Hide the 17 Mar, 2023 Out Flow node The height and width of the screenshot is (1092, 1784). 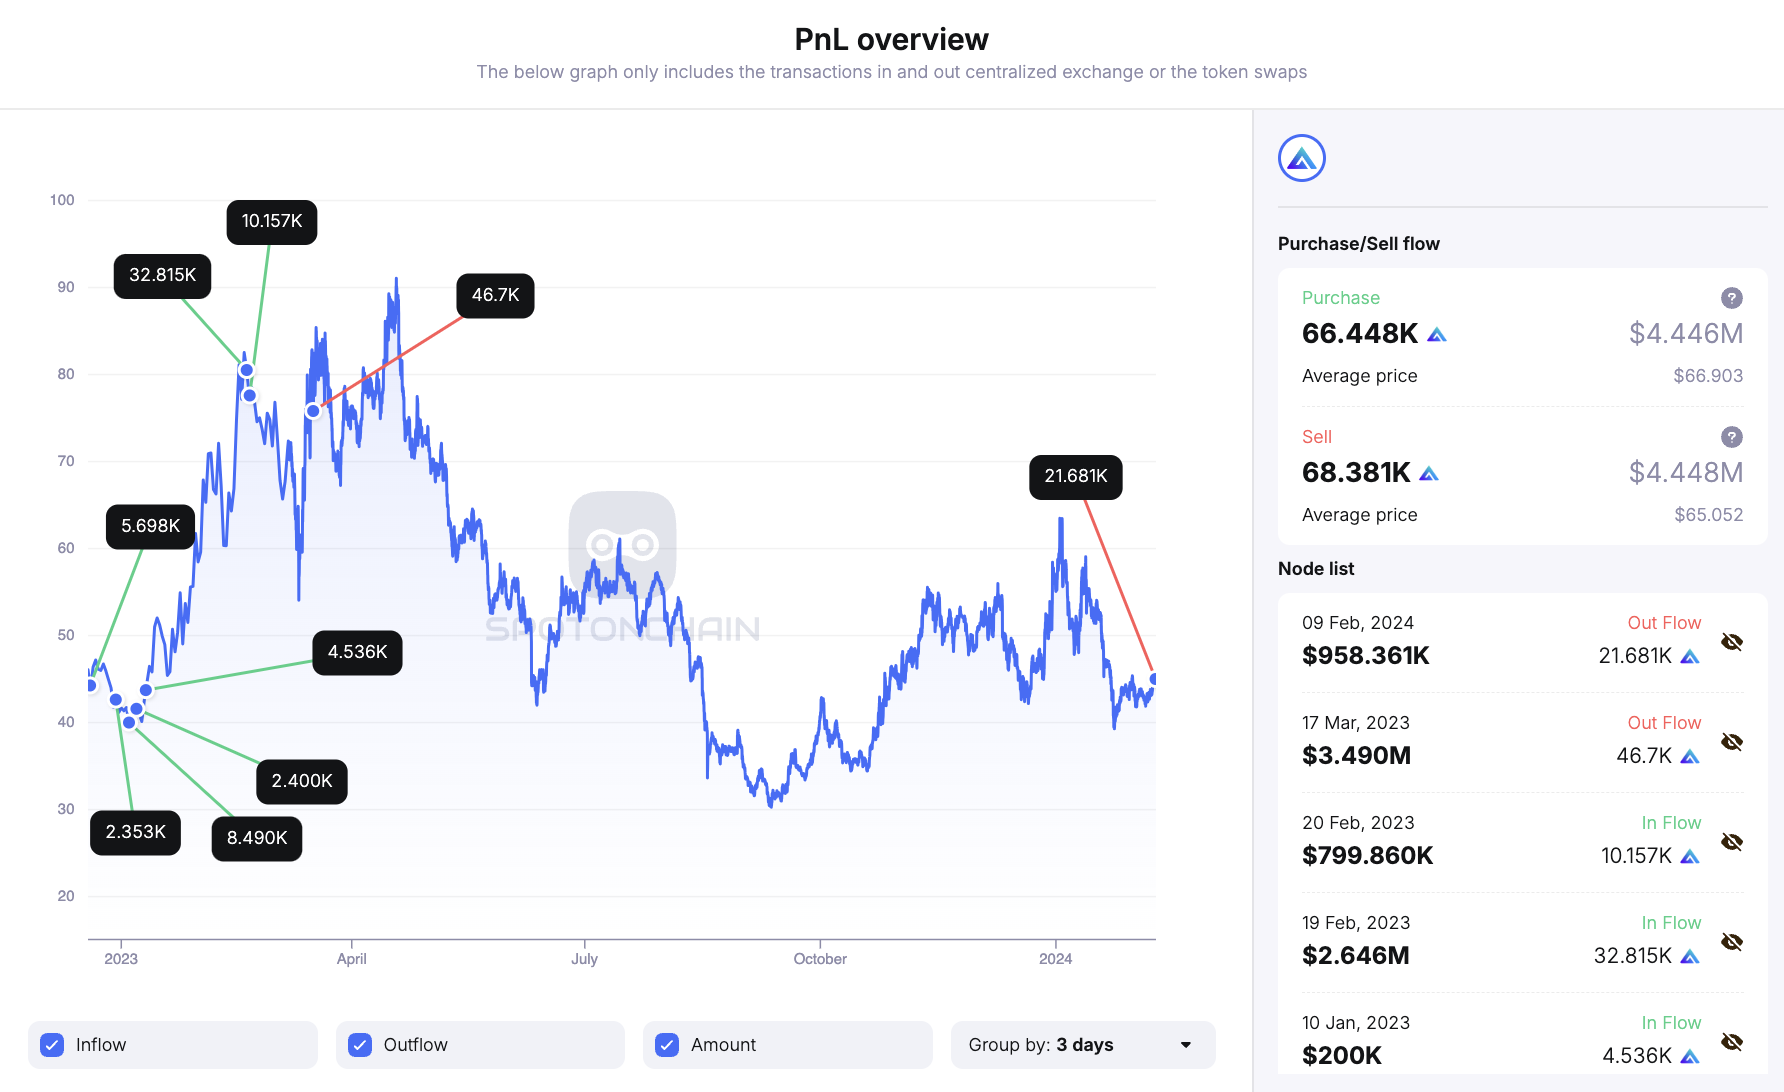point(1731,742)
